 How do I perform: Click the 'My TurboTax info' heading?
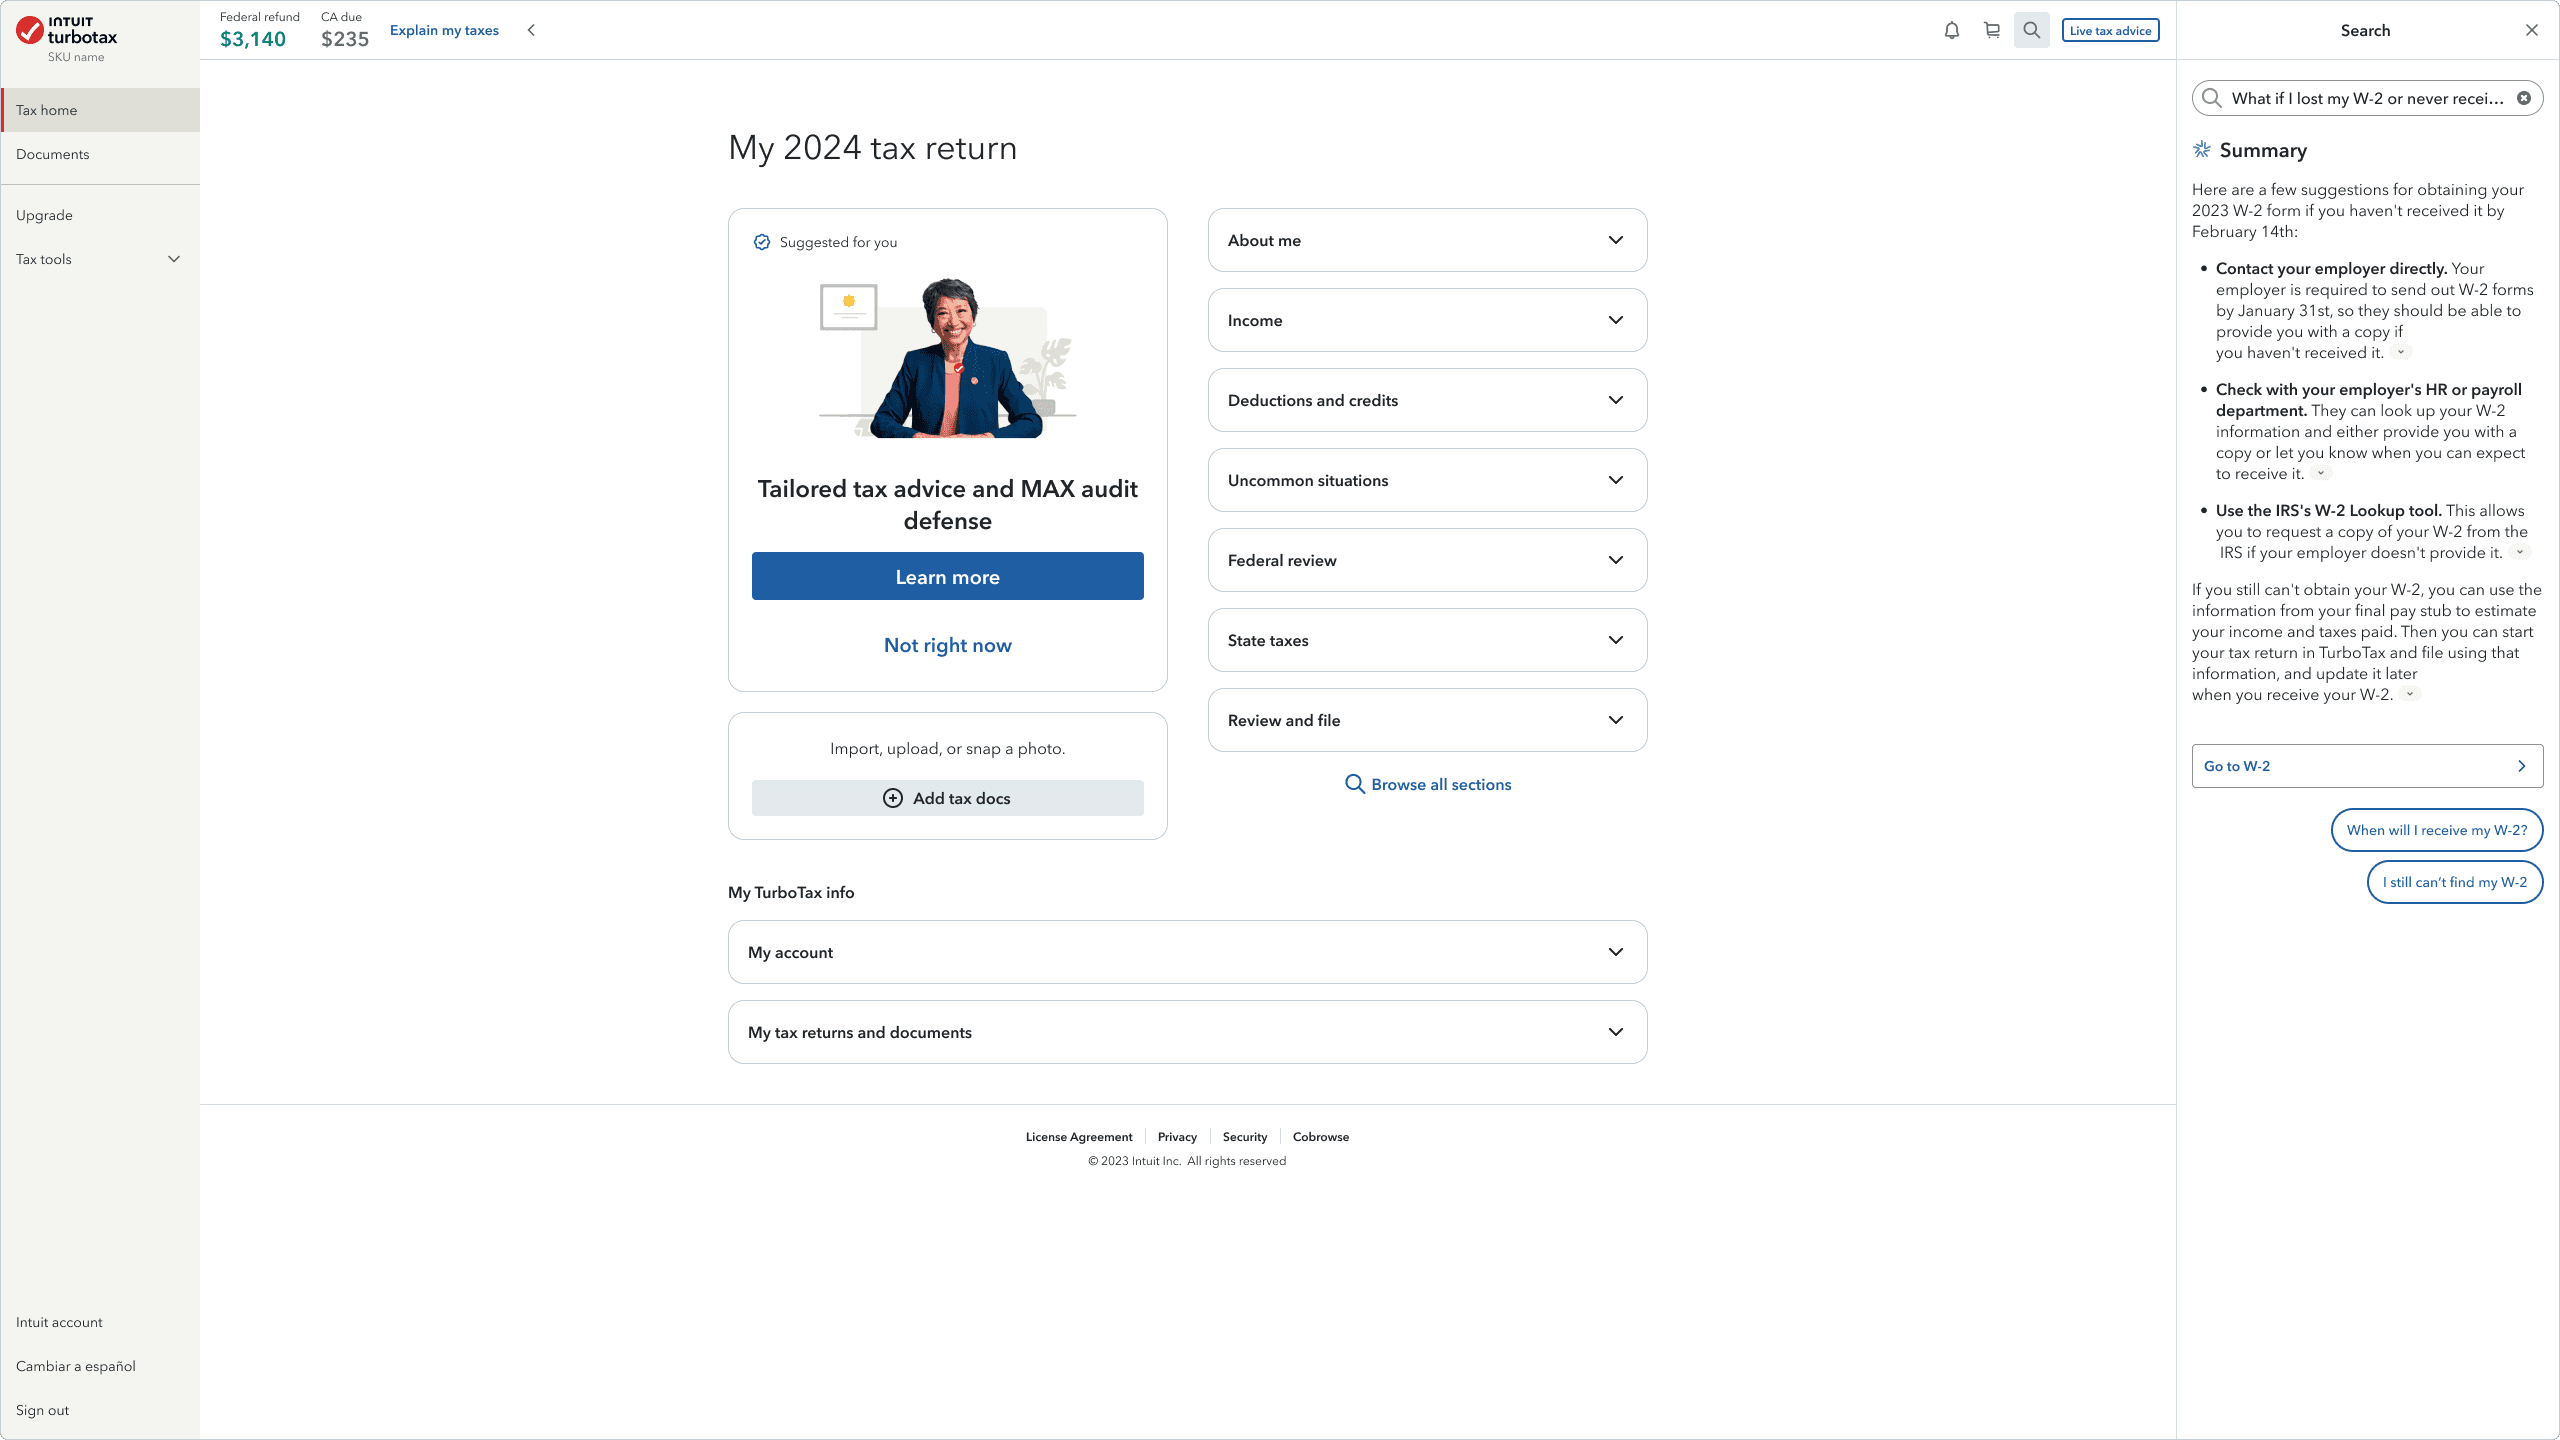[791, 892]
